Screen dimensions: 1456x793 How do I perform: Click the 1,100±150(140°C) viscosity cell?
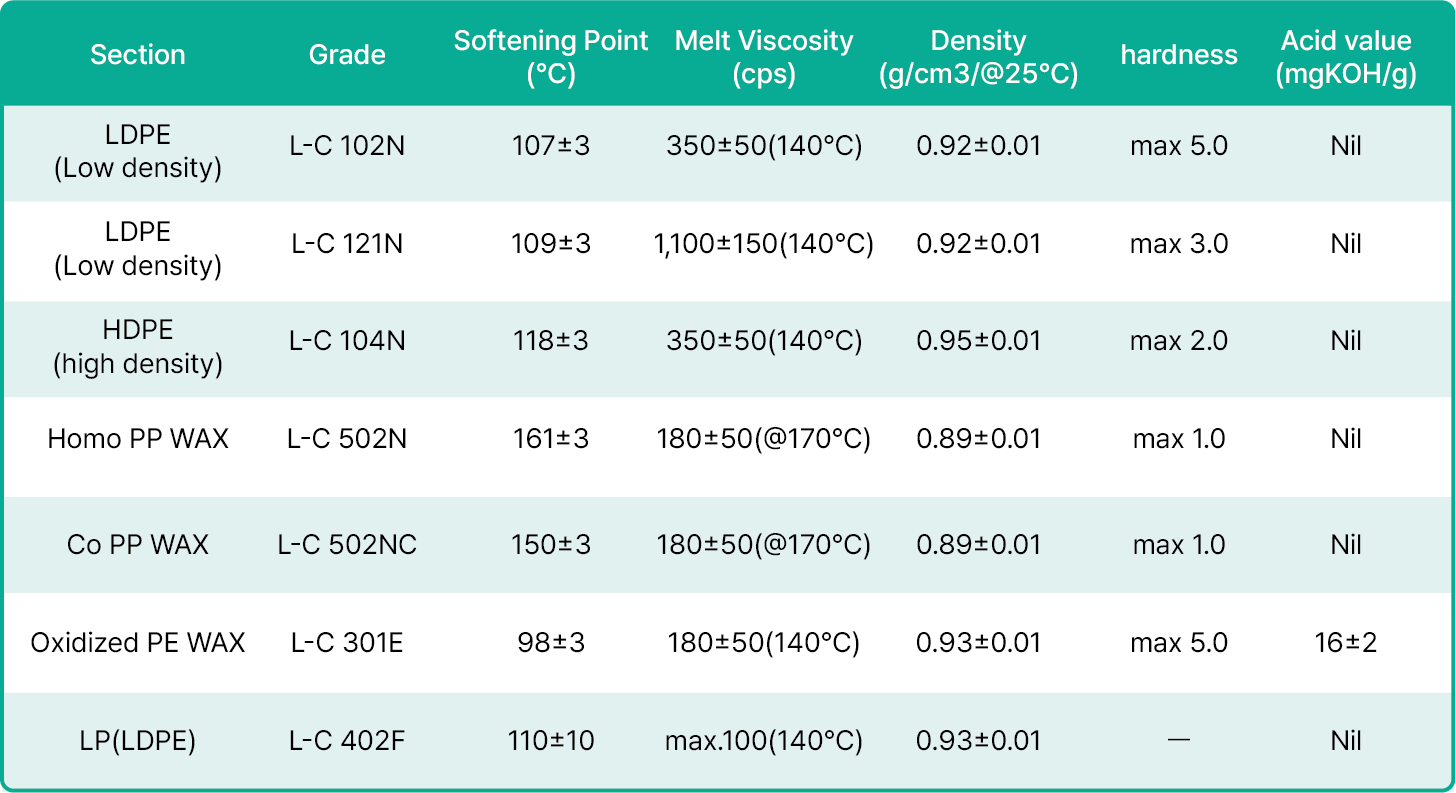pyautogui.click(x=764, y=244)
